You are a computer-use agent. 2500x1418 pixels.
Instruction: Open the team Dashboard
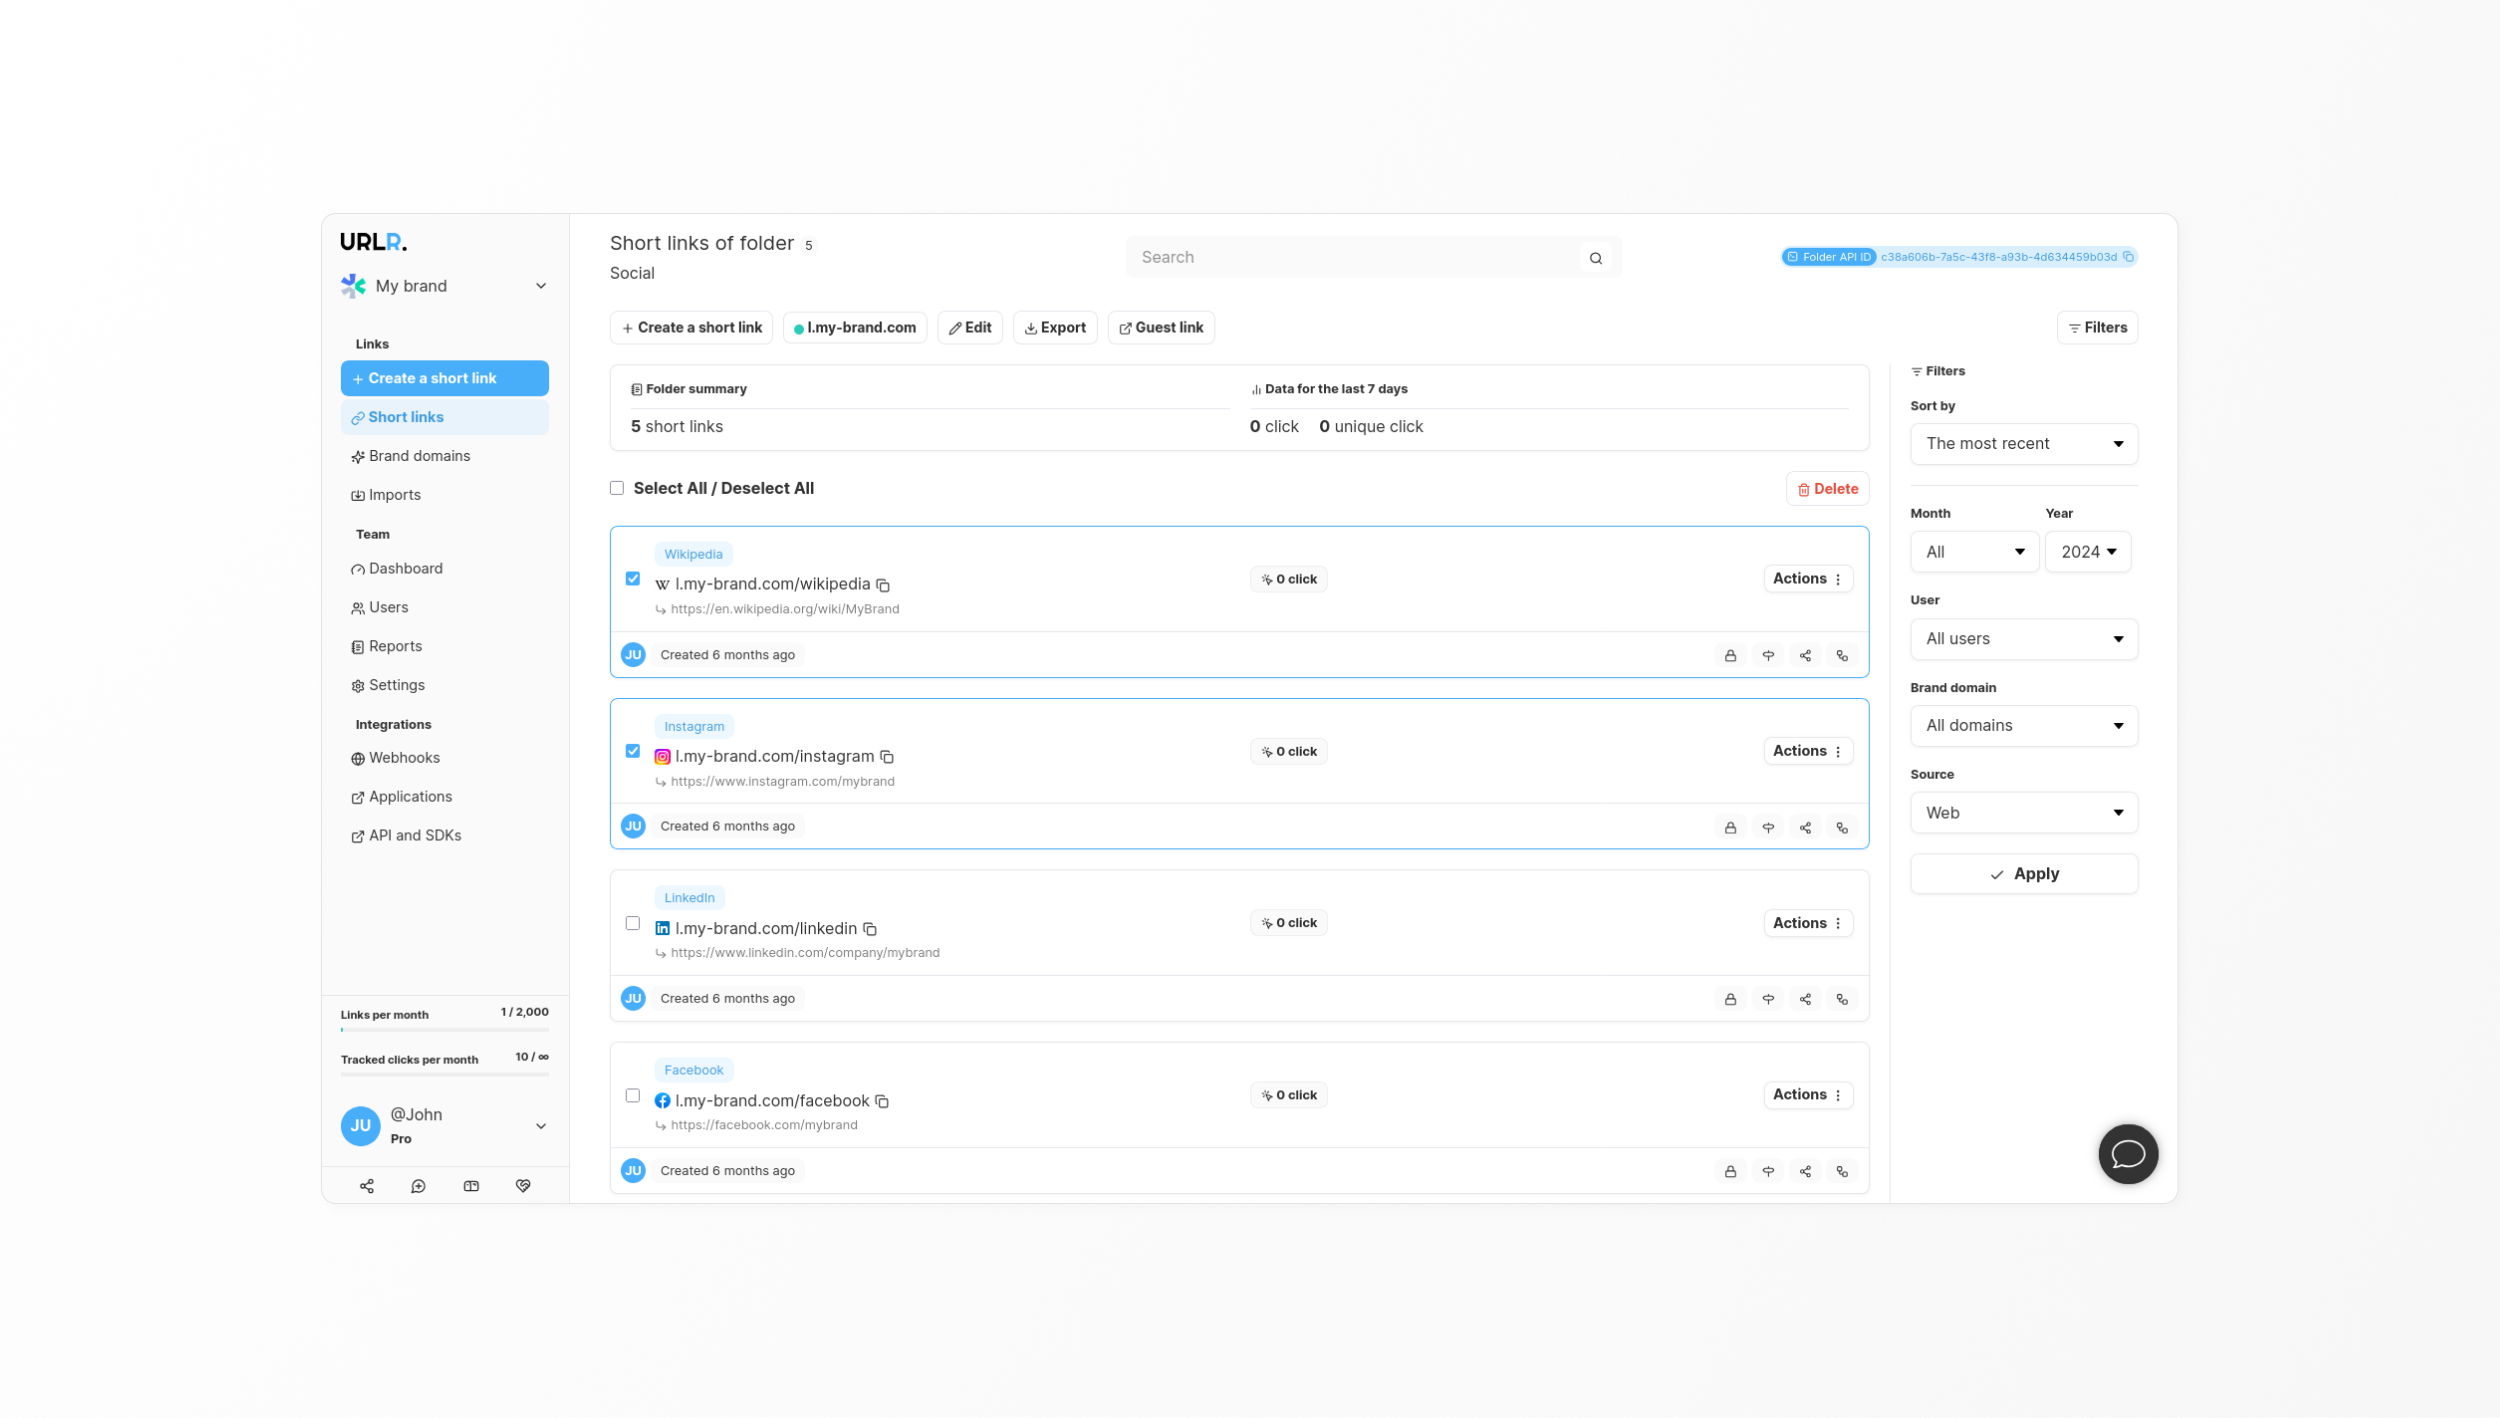click(x=444, y=568)
